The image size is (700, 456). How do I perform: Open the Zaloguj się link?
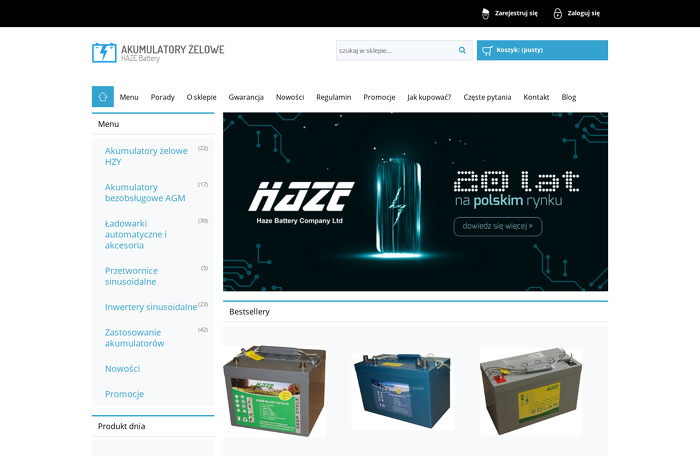click(x=583, y=13)
